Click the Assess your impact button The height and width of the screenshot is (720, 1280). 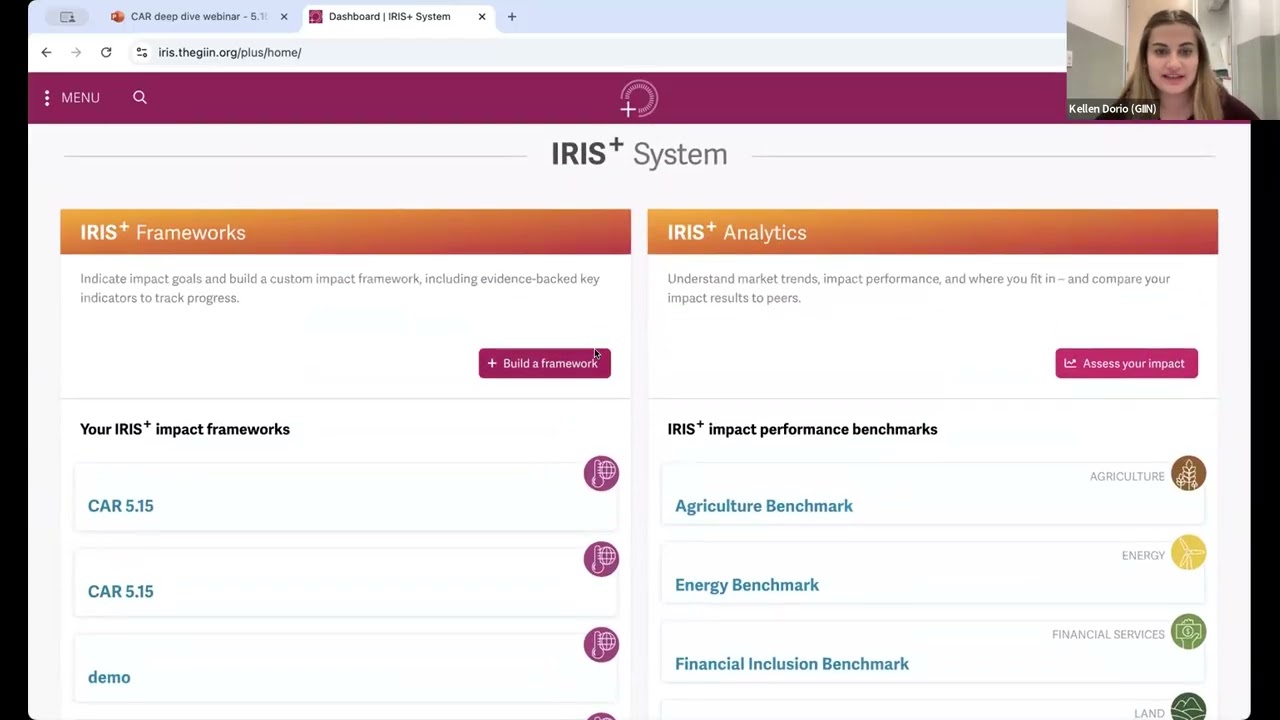(1126, 363)
